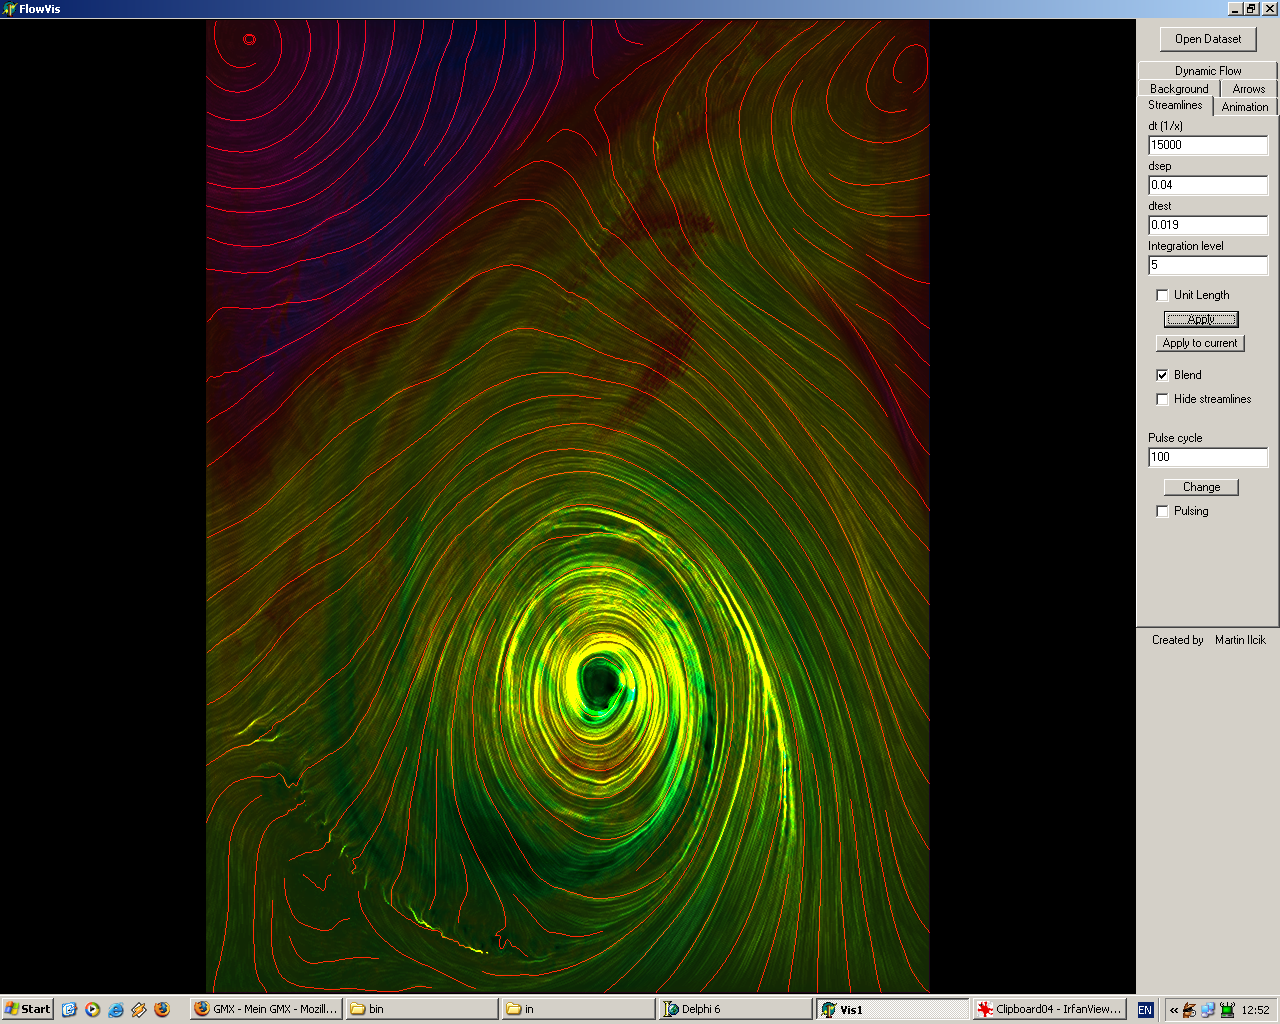Image resolution: width=1280 pixels, height=1024 pixels.
Task: Click the EN language indicator
Action: [x=1145, y=1010]
